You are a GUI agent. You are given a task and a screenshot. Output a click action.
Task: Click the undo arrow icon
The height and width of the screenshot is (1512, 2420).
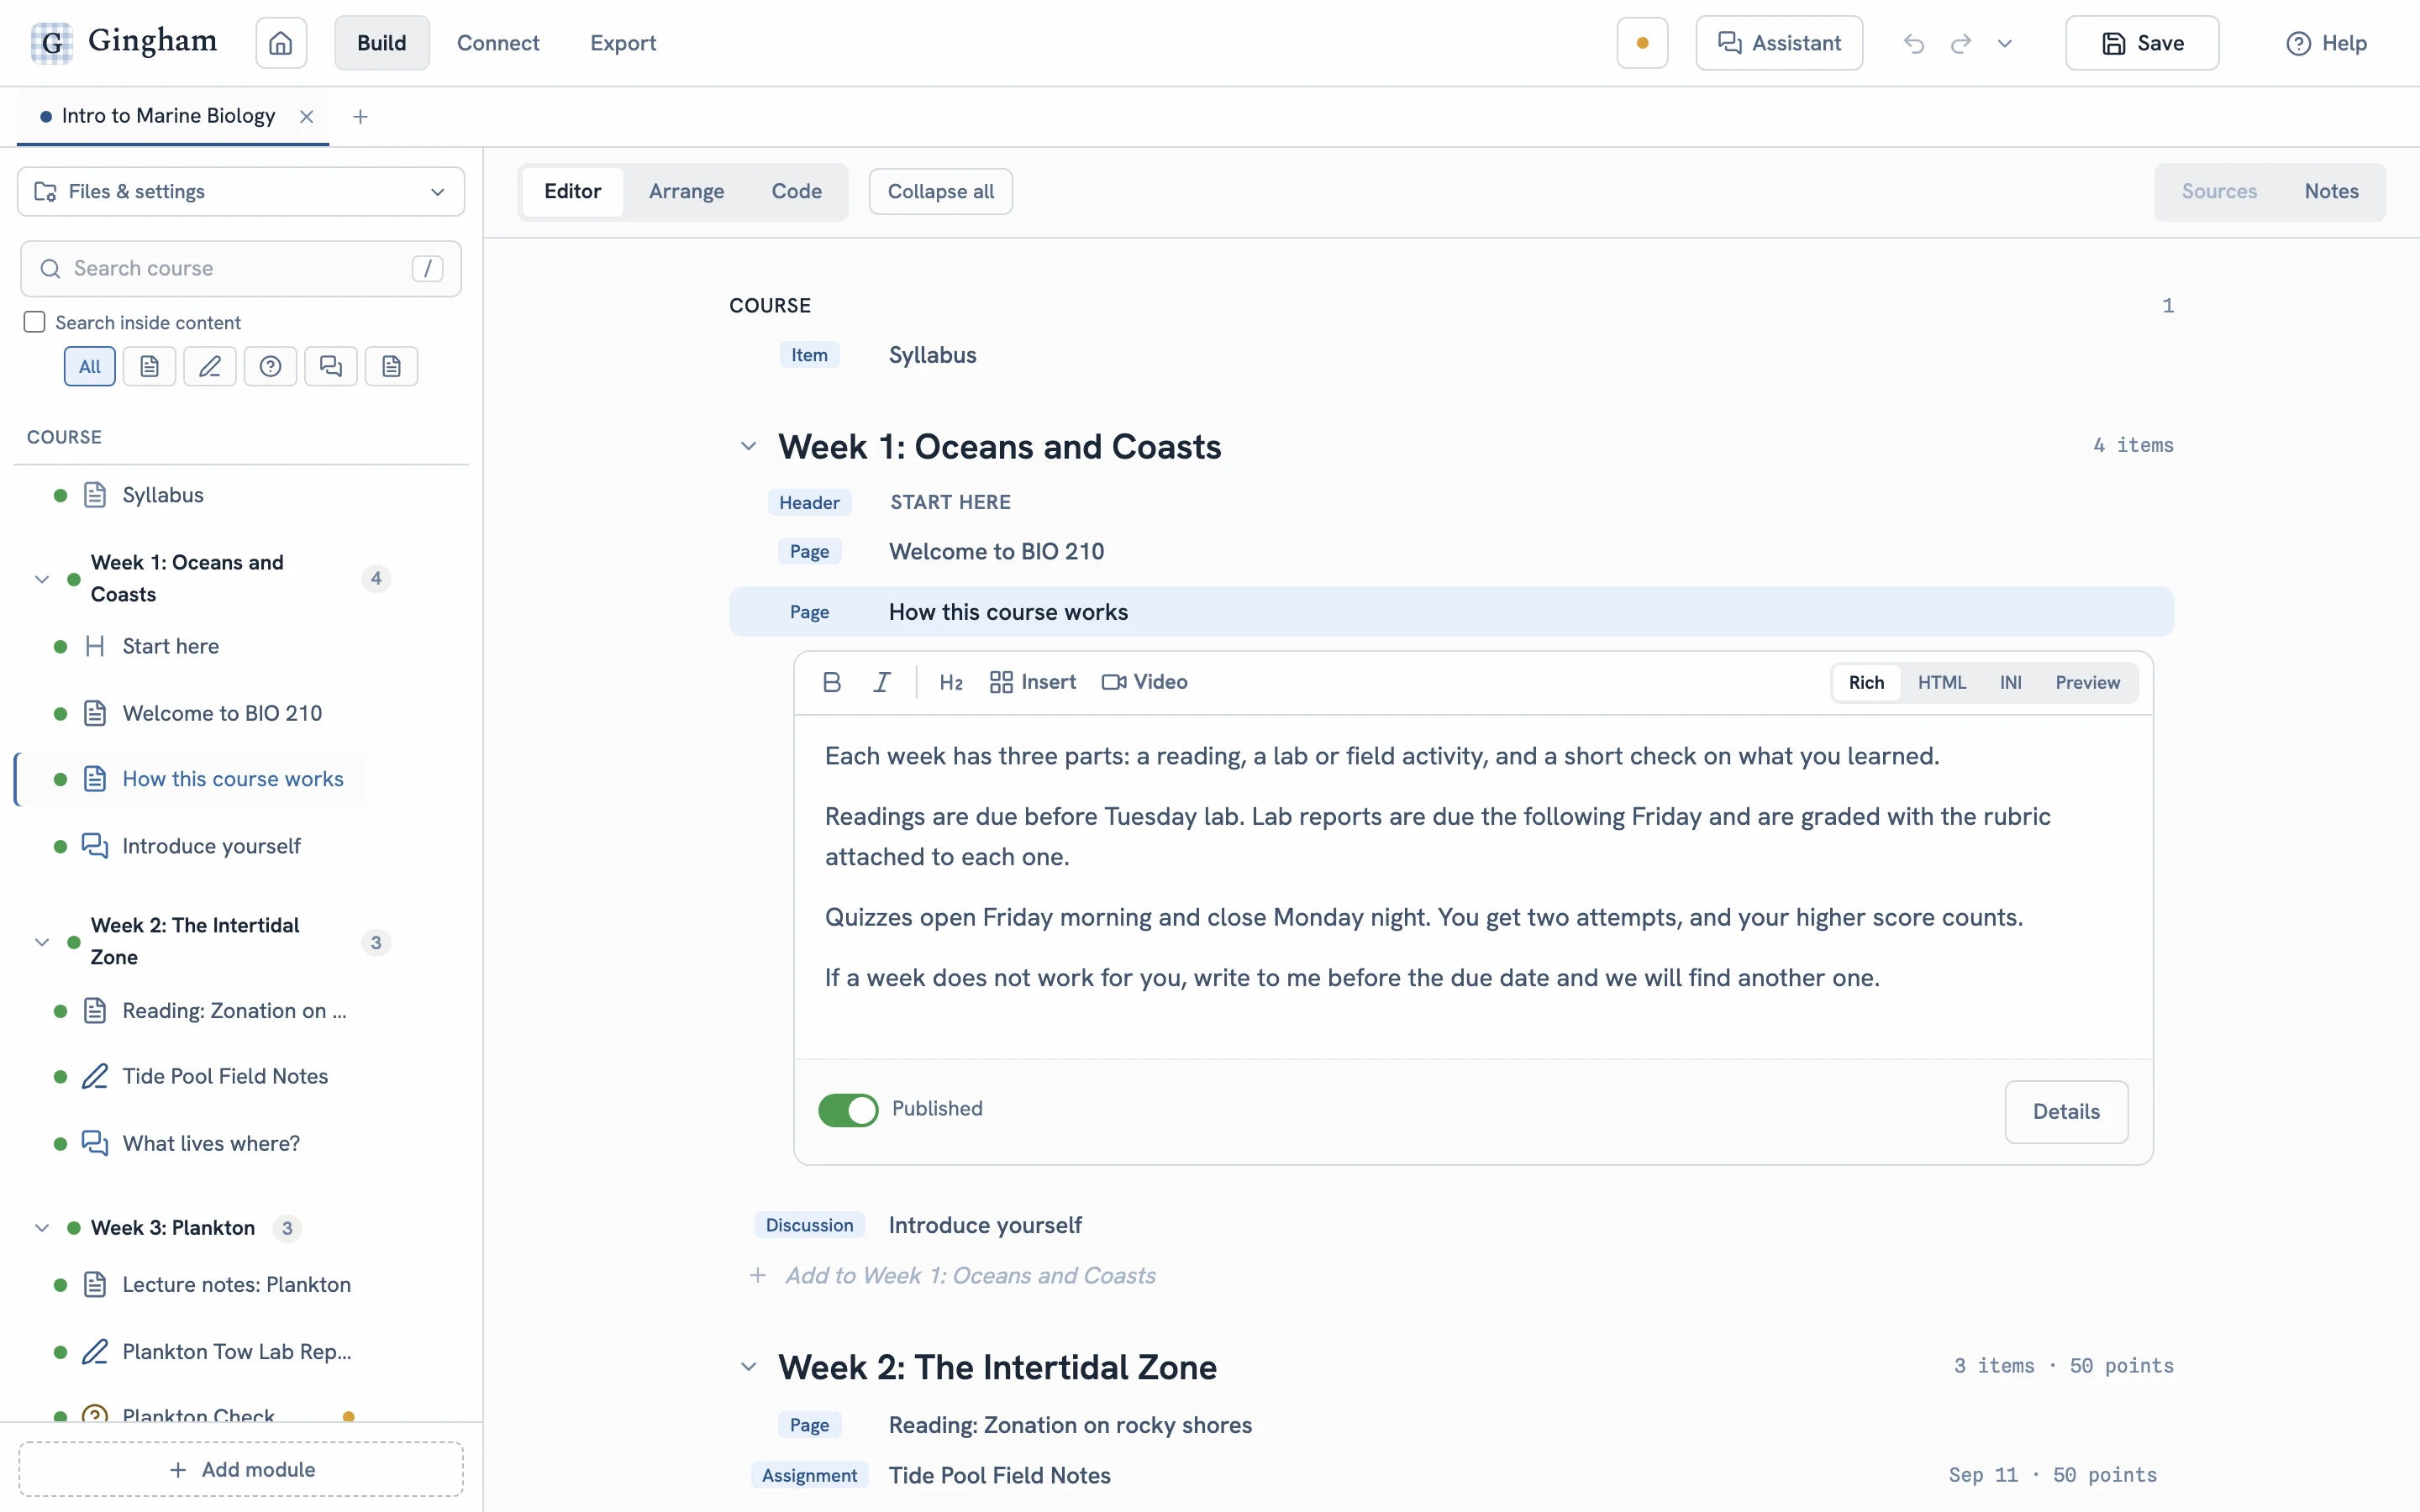(1913, 43)
